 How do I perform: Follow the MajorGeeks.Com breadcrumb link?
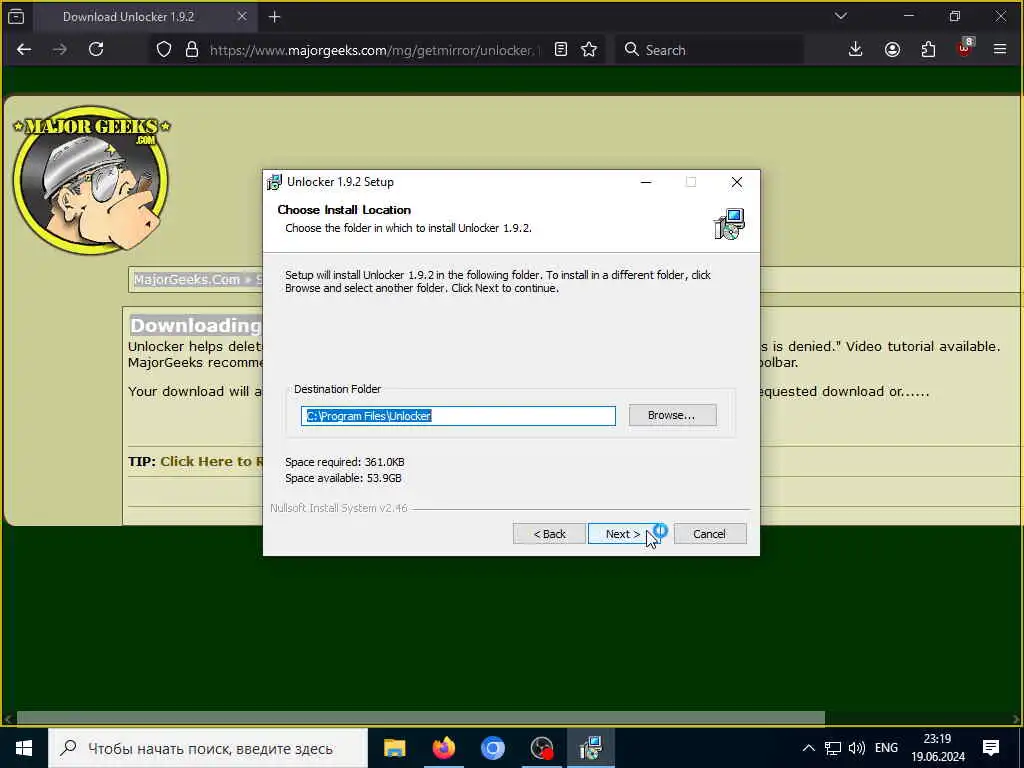click(187, 280)
